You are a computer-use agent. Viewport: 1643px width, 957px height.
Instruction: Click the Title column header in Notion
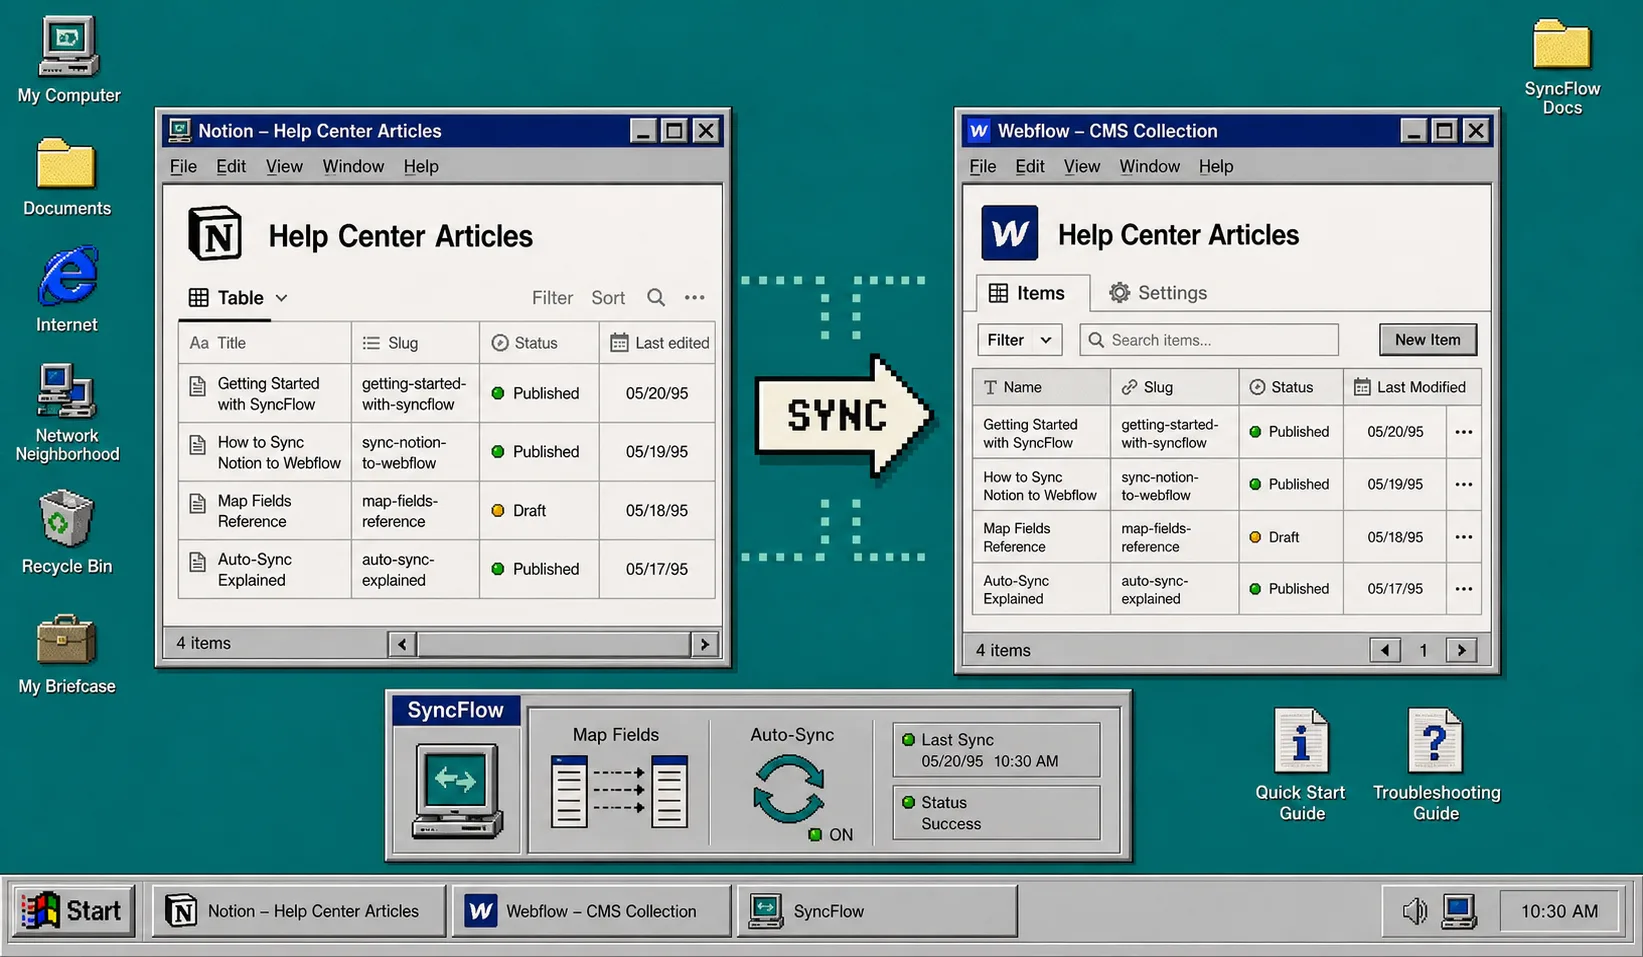coord(265,343)
